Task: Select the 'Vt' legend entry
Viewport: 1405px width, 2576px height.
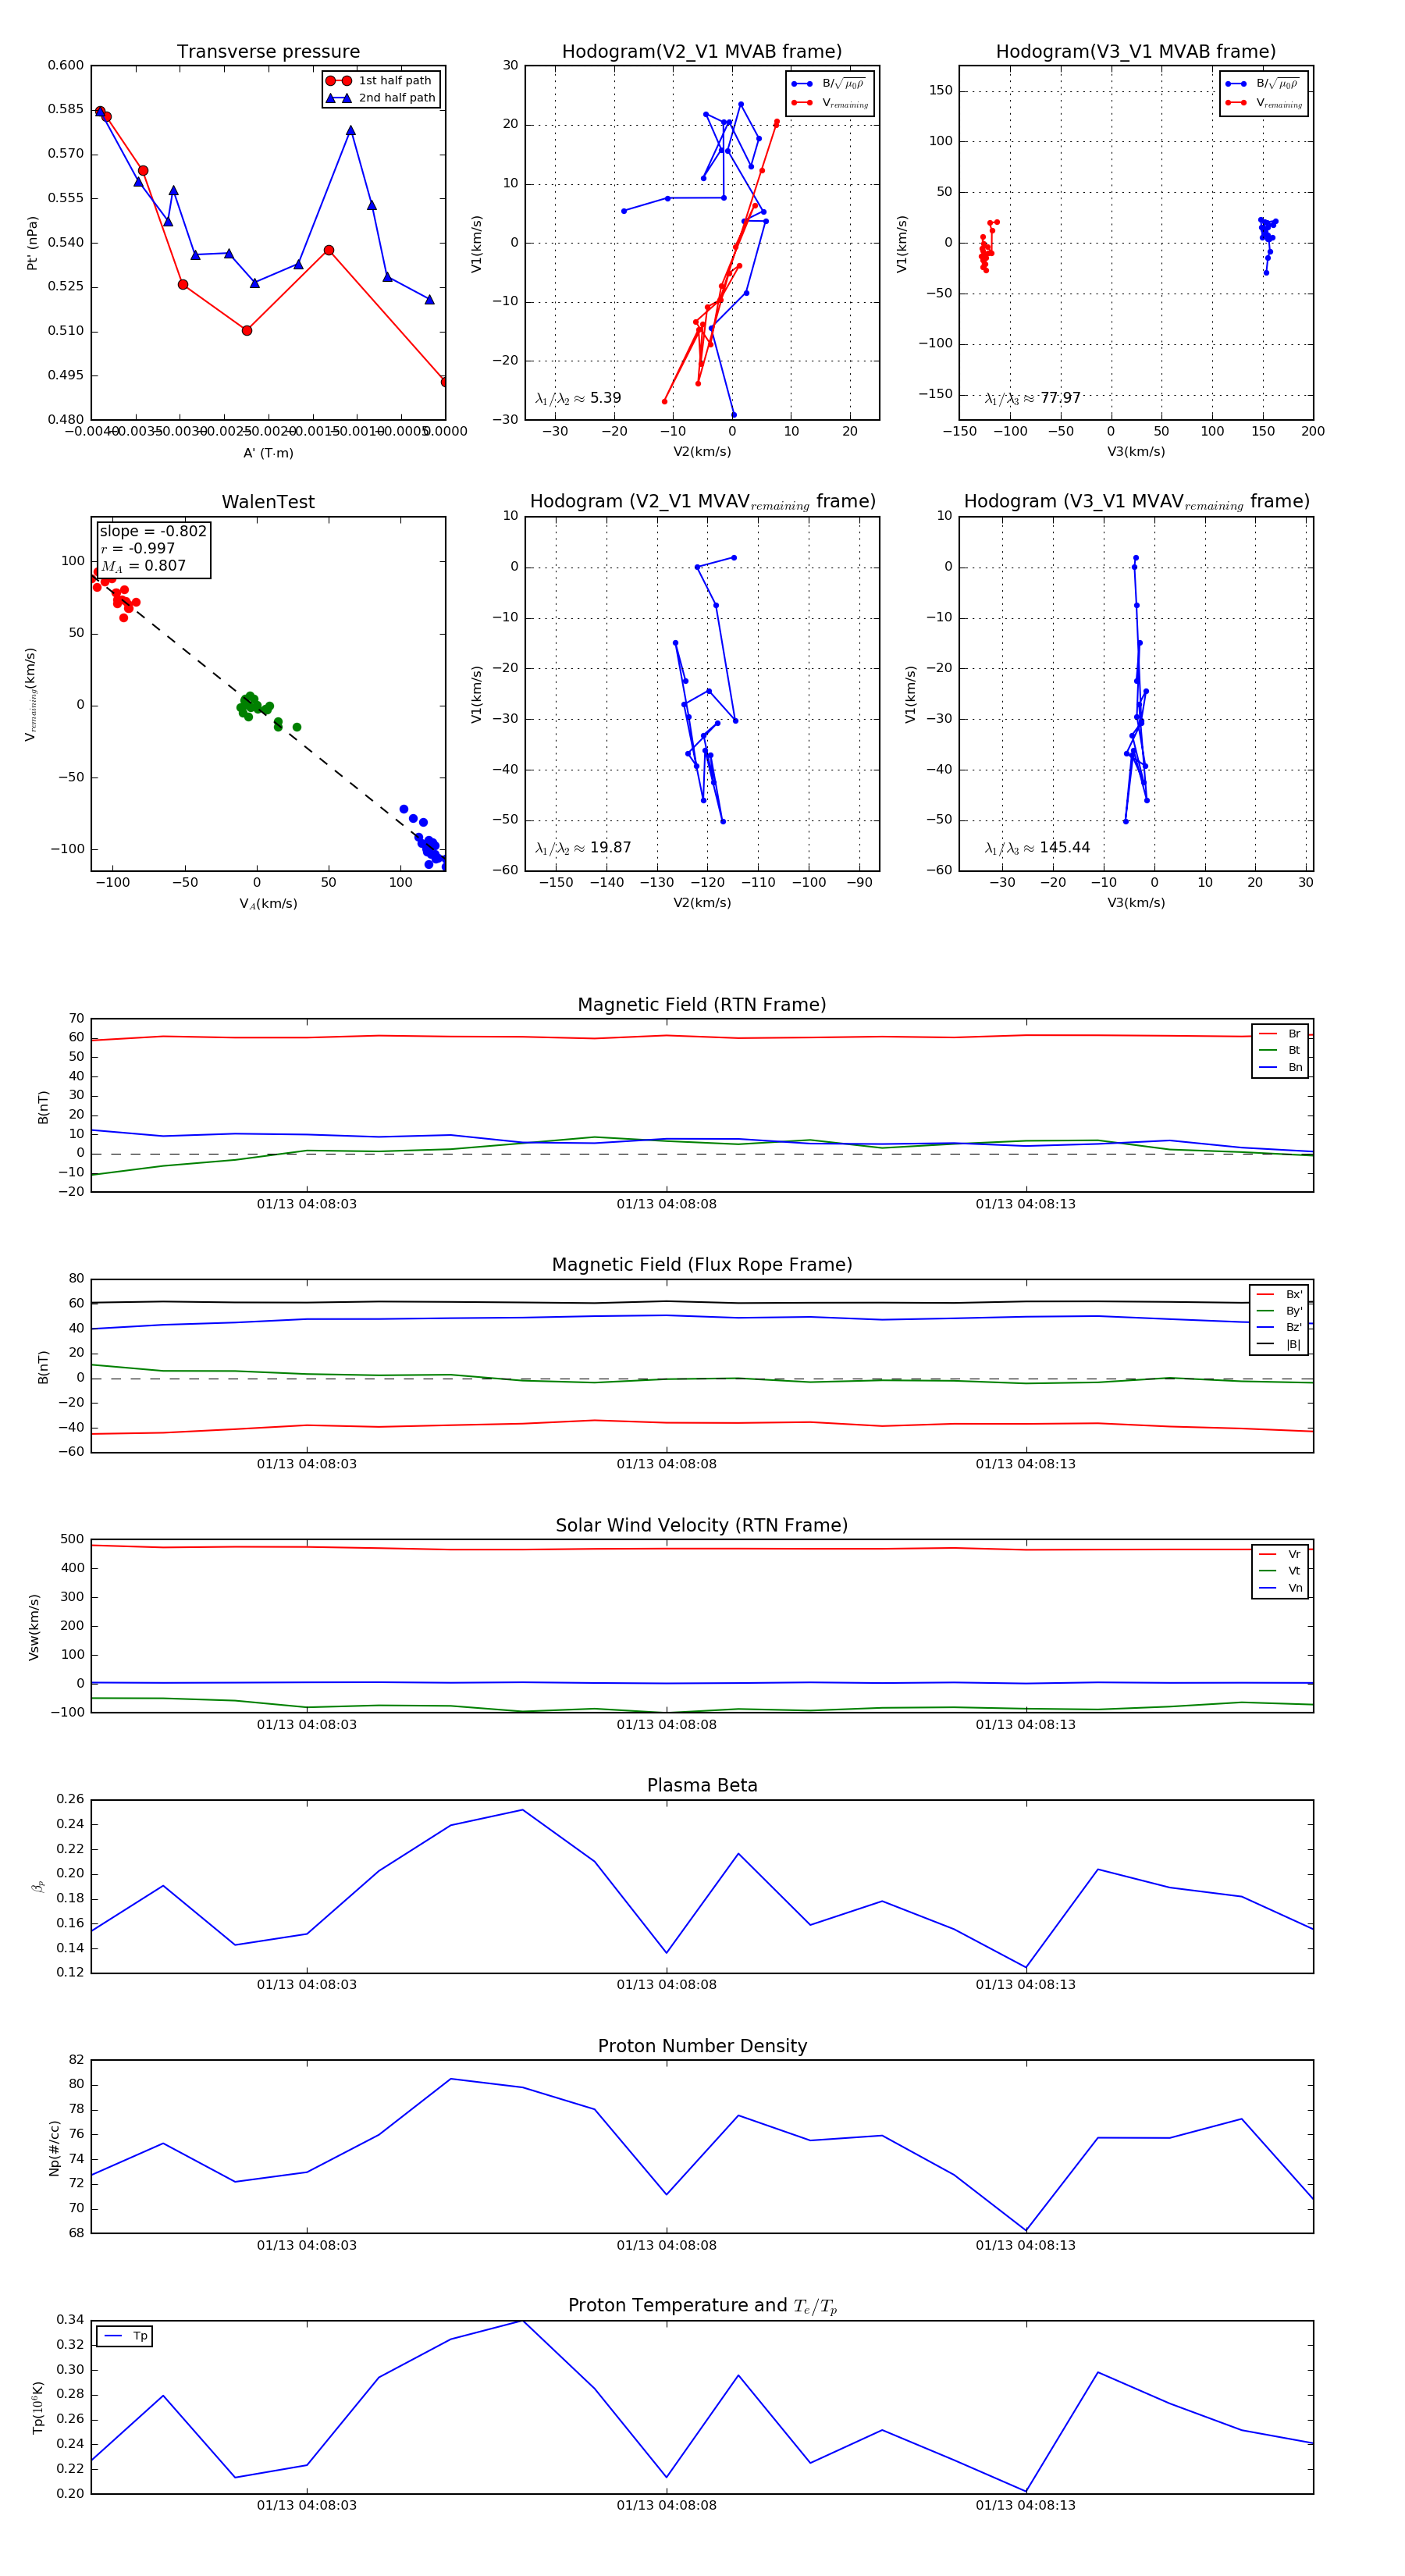Action: coord(1280,1571)
